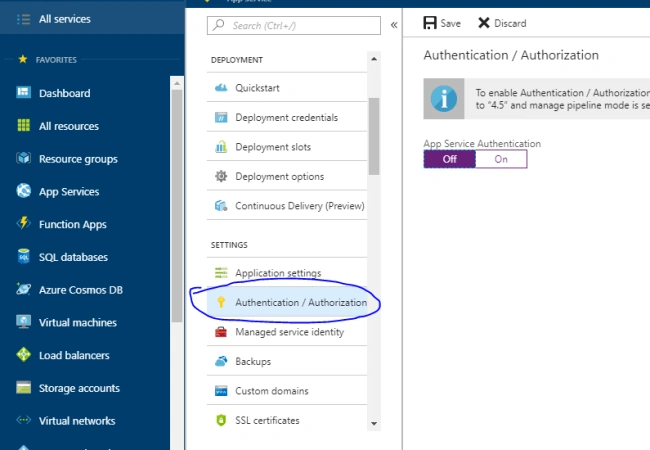
Task: Open Function Apps from favorites
Action: 85,224
